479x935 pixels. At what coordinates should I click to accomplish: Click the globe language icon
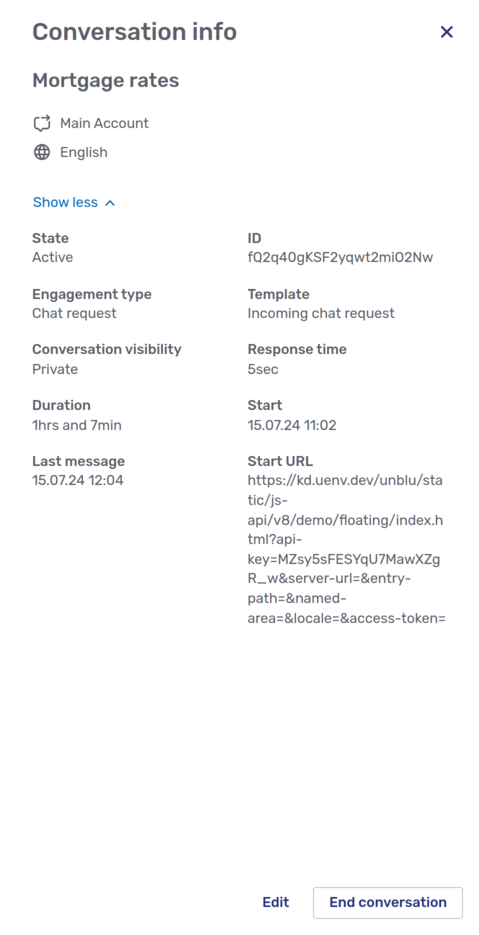point(42,152)
